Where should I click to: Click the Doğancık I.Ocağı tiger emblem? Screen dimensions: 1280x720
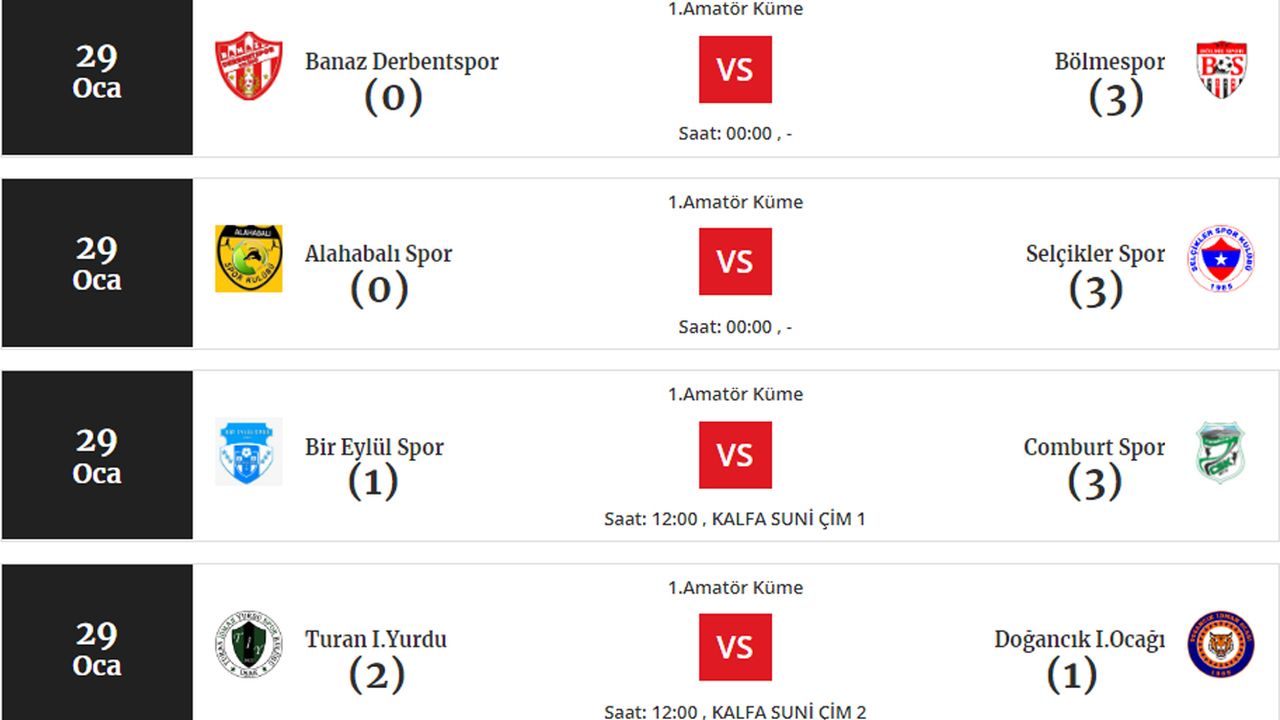[1221, 645]
